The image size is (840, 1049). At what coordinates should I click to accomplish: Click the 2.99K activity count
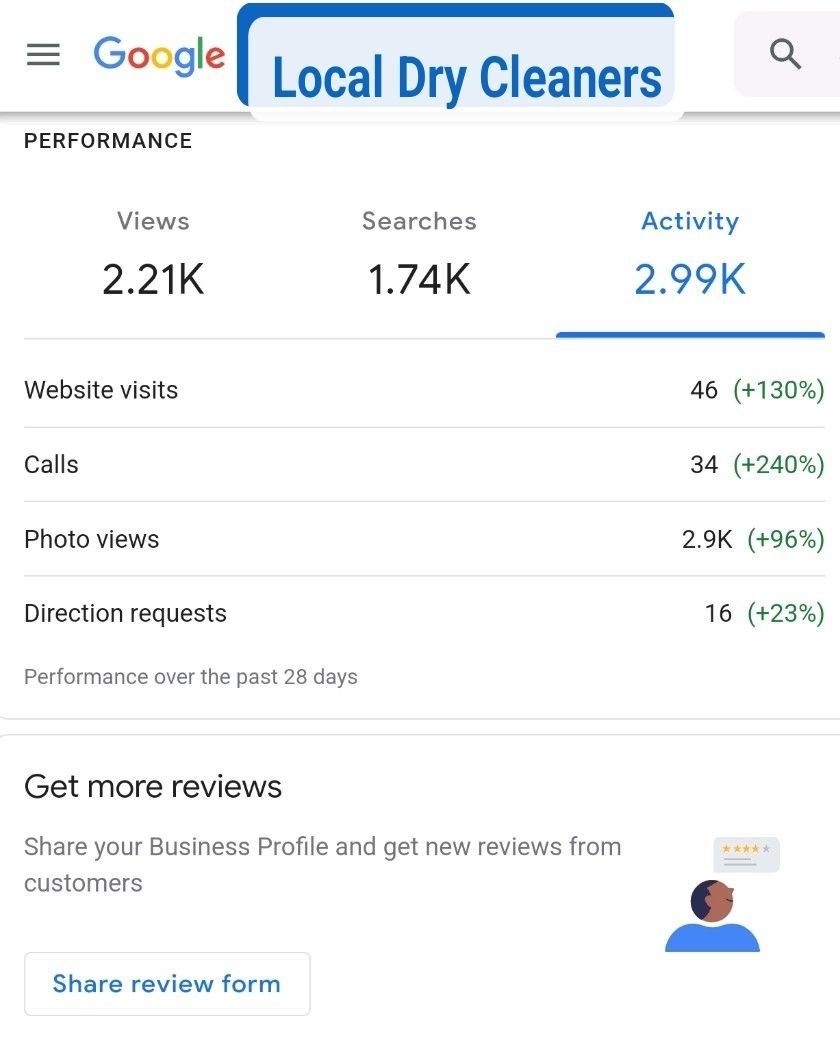click(x=690, y=280)
